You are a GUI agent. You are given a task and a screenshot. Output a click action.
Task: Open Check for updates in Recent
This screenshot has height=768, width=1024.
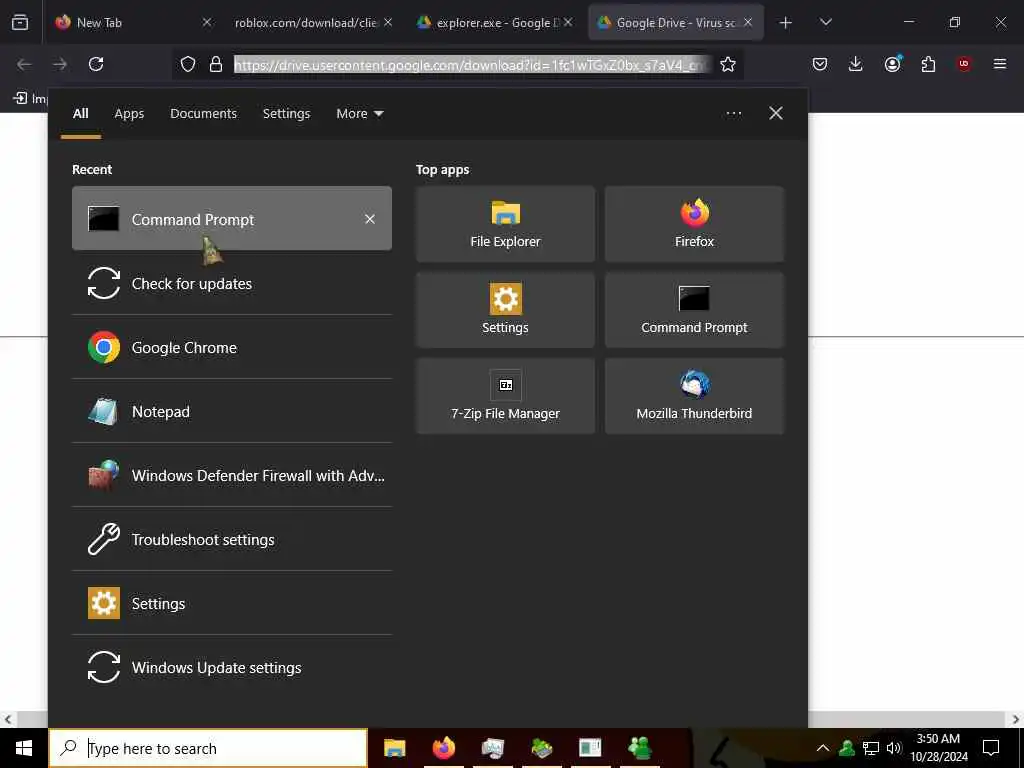coord(232,283)
